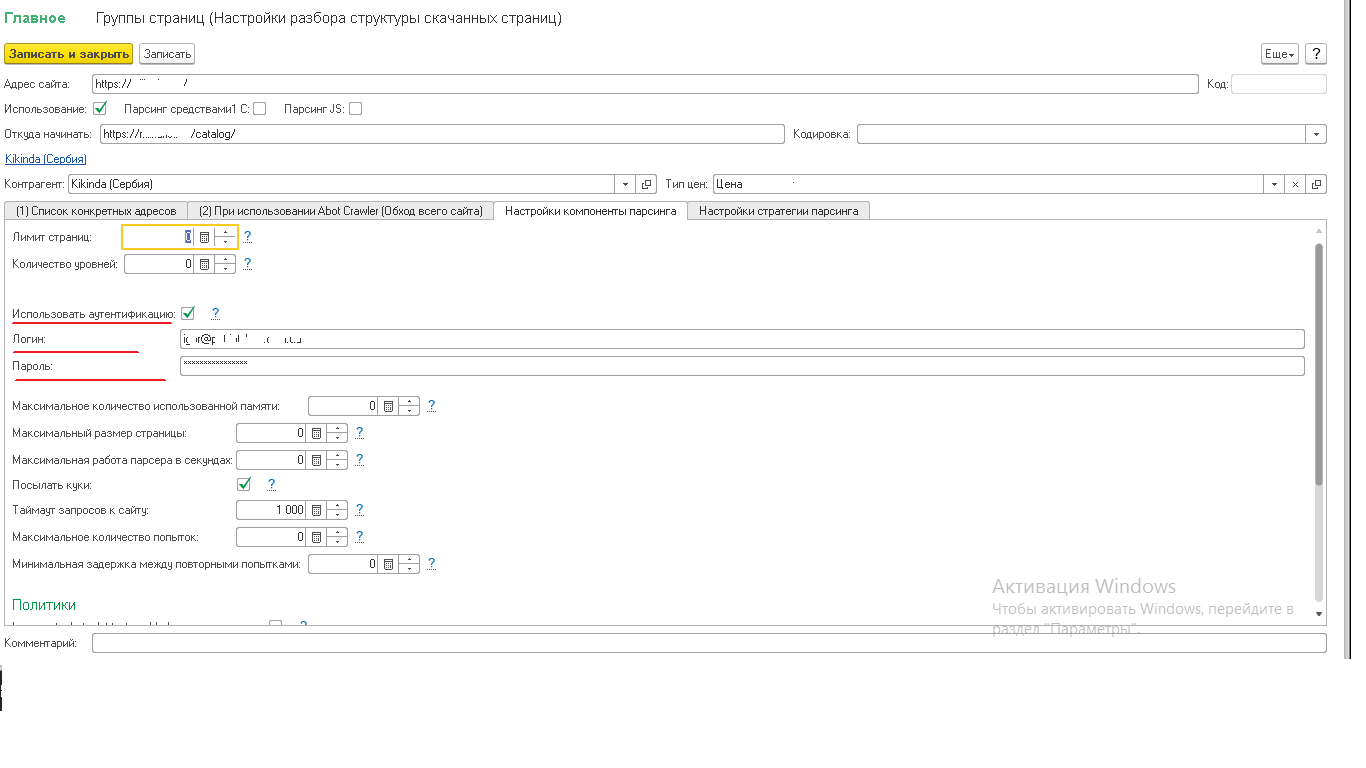Image resolution: width=1366 pixels, height=768 pixels.
Task: Click open-form icon next to Тип цен field
Action: (x=1317, y=184)
